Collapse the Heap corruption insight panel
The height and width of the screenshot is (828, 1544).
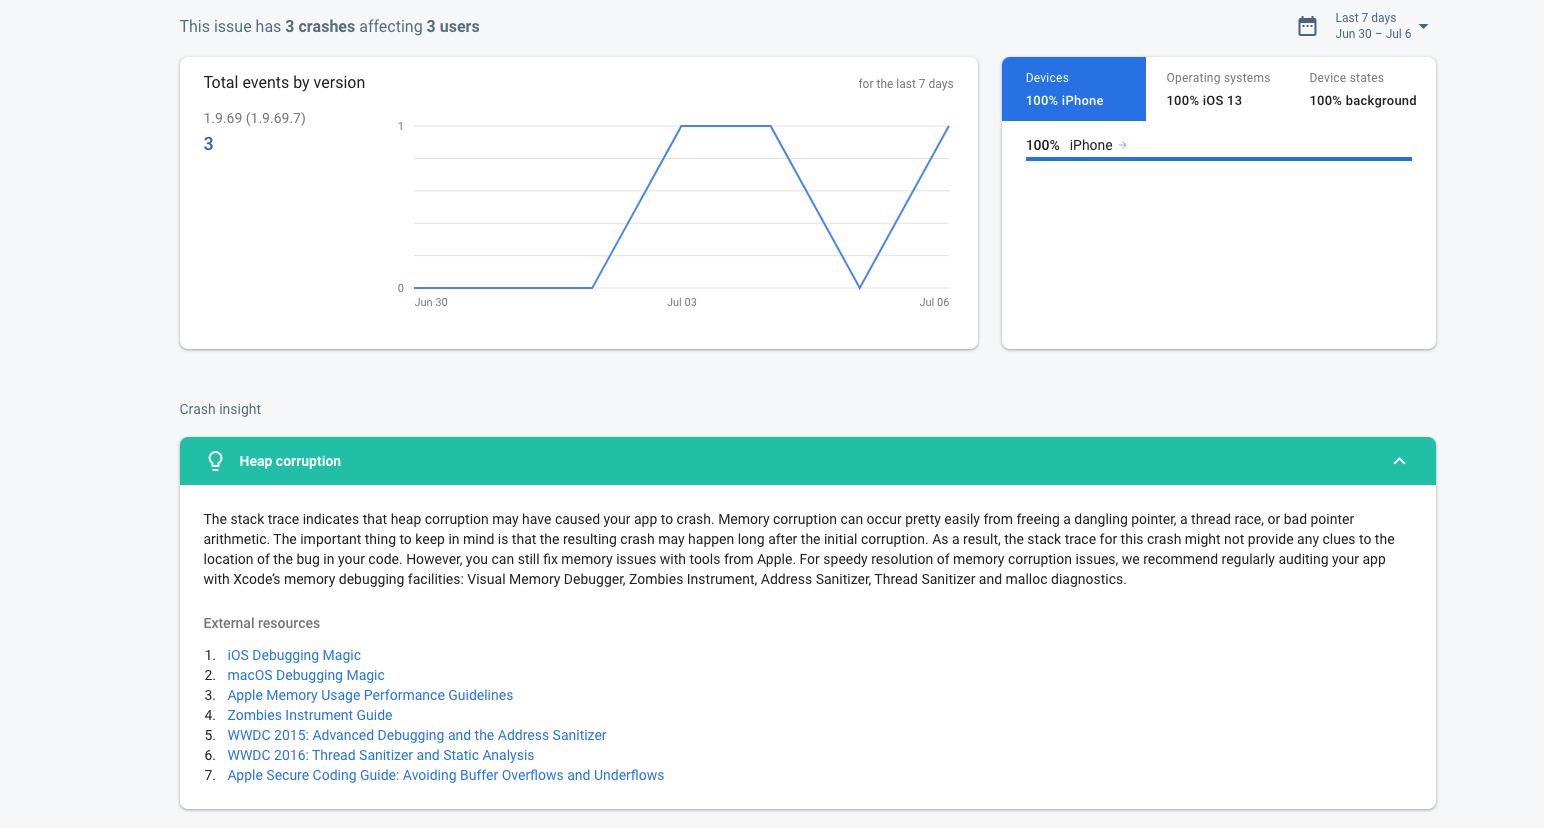(x=1399, y=461)
